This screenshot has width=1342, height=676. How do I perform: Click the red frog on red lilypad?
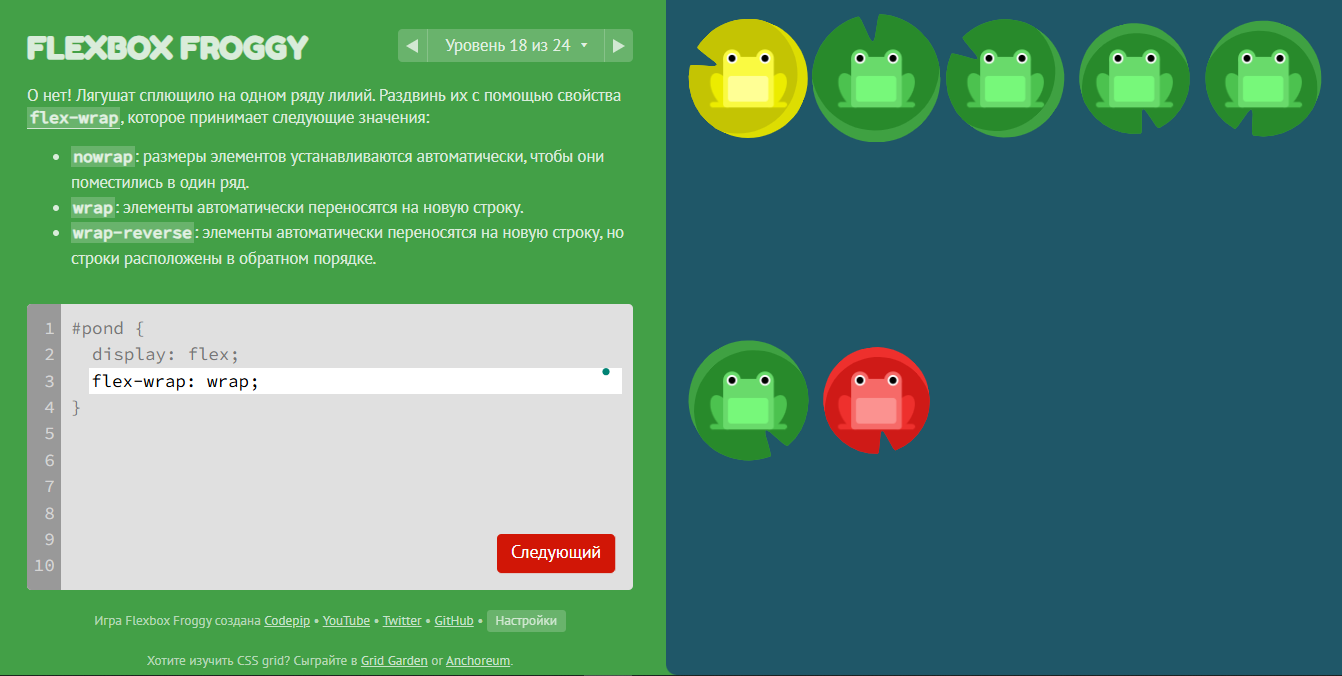coord(876,401)
